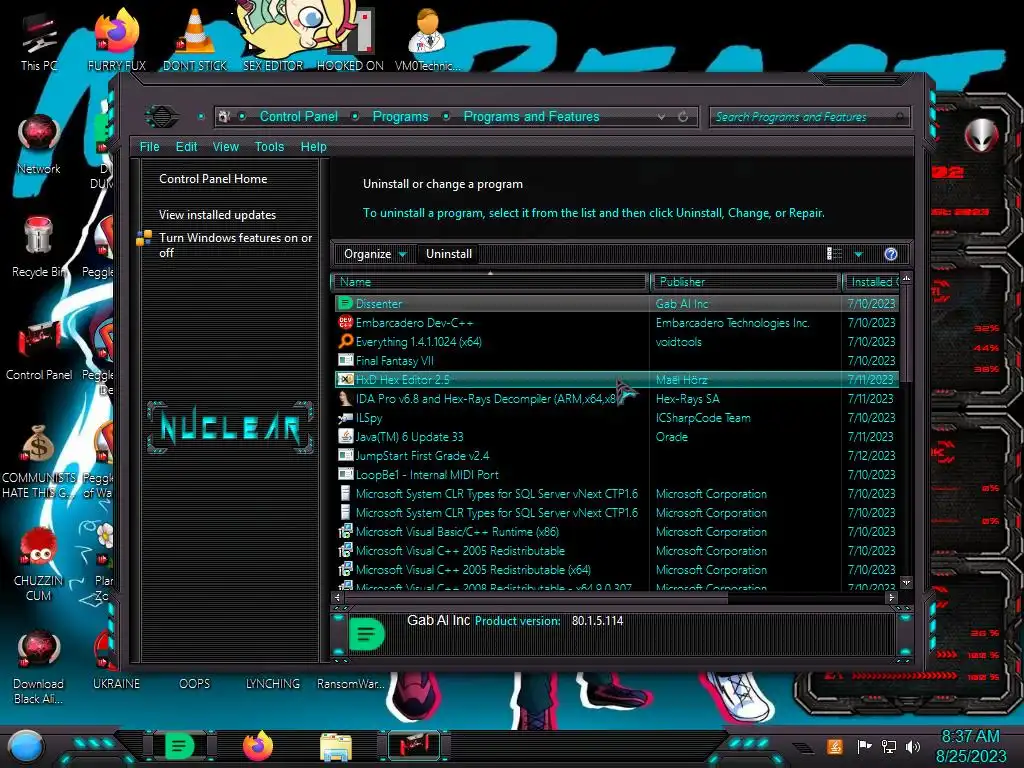
Task: Click the horizontal scrollbar left arrow
Action: coord(338,598)
